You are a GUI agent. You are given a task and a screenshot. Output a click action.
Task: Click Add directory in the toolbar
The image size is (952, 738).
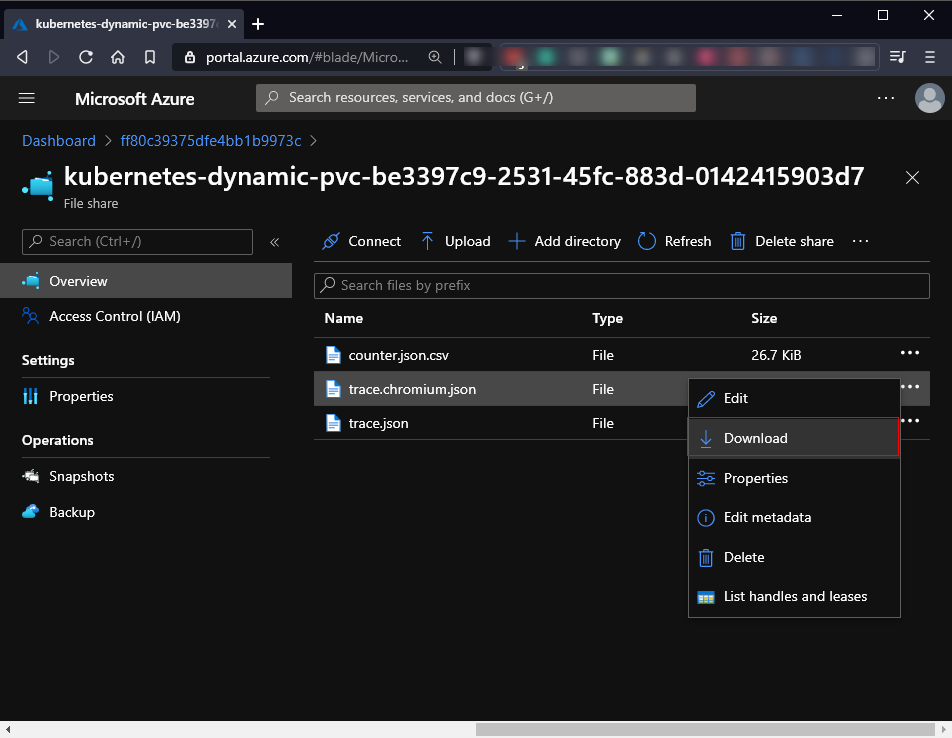[x=565, y=242]
